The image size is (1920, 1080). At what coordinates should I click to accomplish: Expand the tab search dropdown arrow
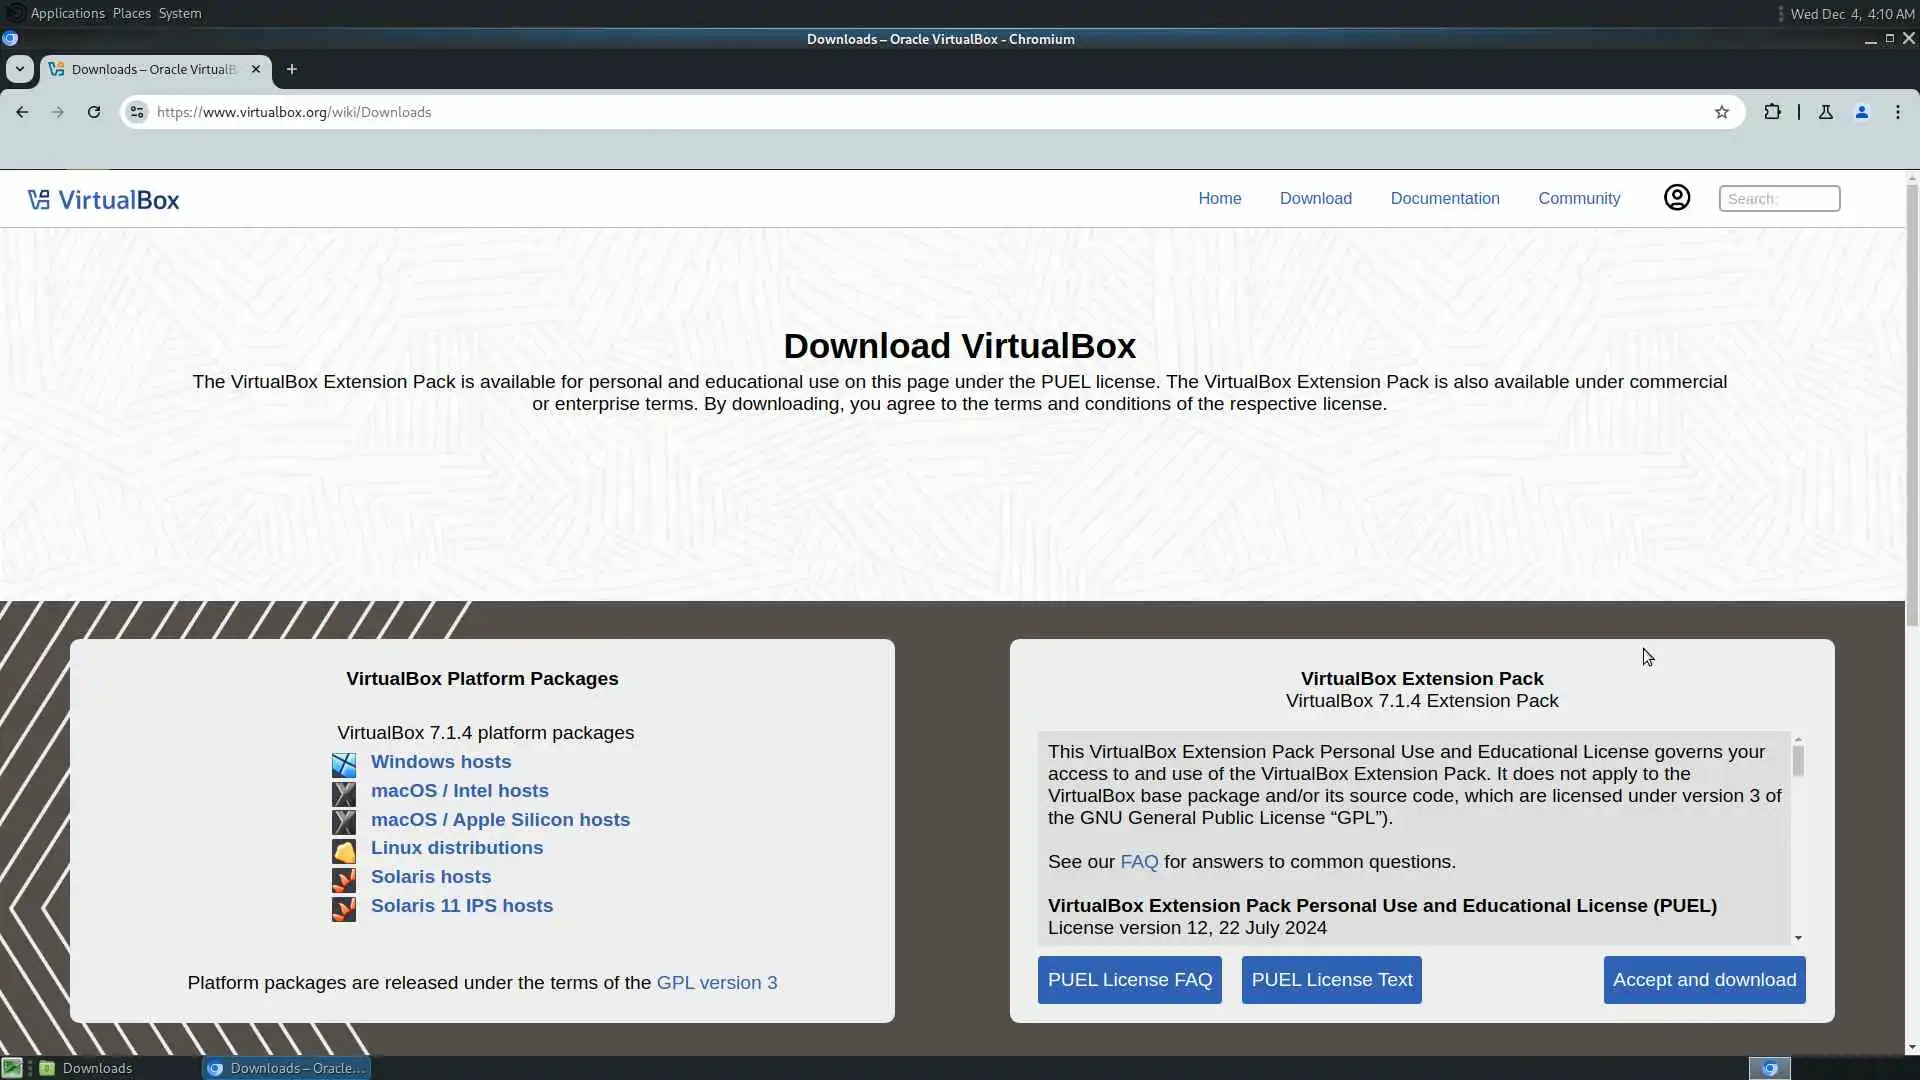click(x=20, y=69)
